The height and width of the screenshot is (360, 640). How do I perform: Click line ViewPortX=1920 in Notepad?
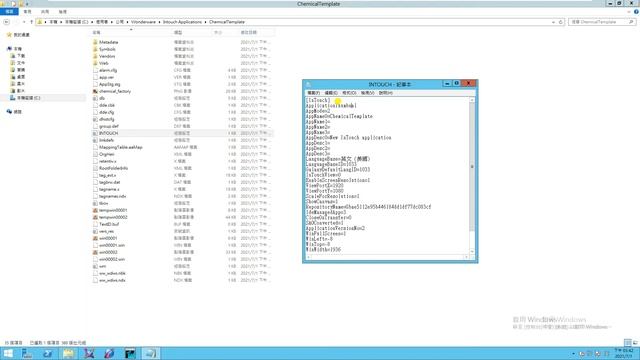coord(324,185)
